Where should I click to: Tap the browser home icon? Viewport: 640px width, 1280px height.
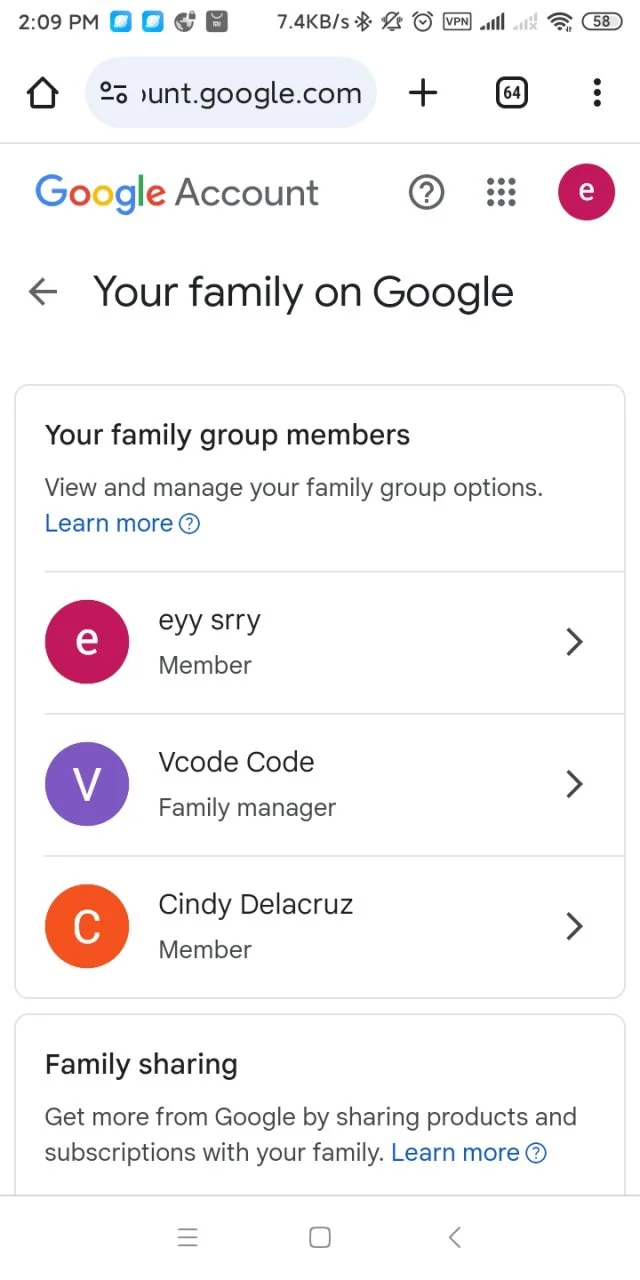tap(43, 93)
